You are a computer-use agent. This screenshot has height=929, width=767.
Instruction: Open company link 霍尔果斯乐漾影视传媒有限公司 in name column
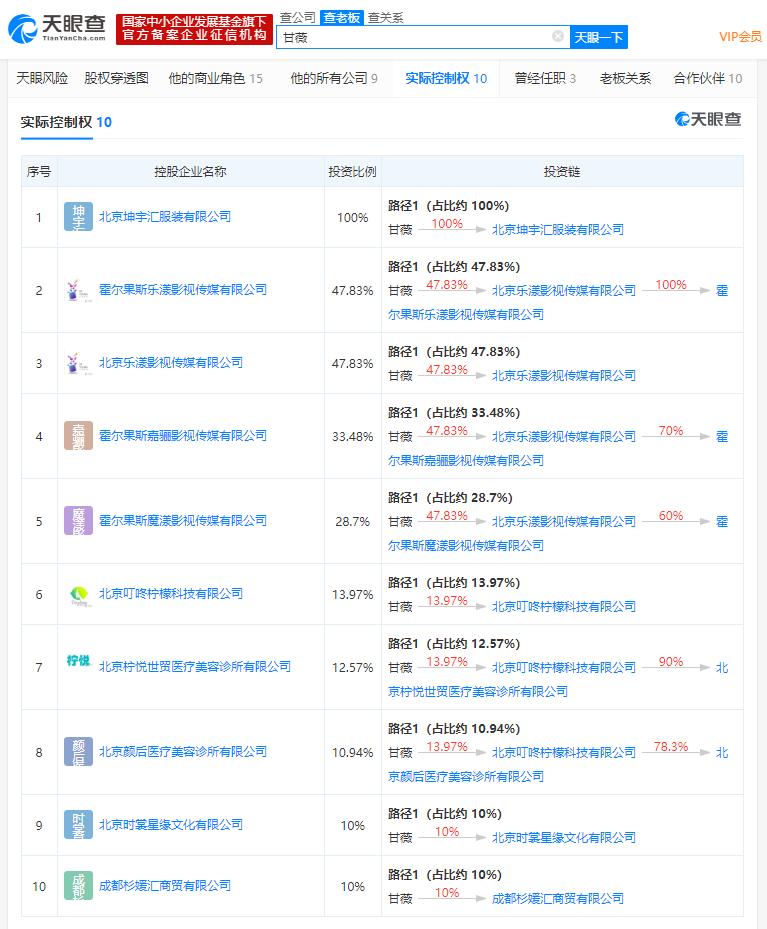(182, 290)
